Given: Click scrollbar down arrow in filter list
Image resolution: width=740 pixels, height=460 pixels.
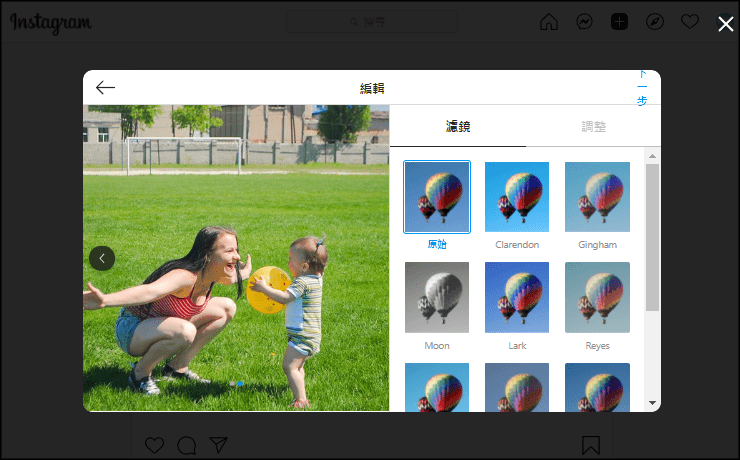Looking at the screenshot, I should [652, 403].
